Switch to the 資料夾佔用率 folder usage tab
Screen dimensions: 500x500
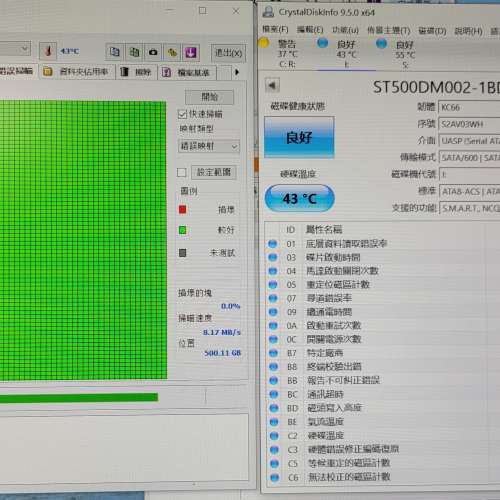click(76, 72)
